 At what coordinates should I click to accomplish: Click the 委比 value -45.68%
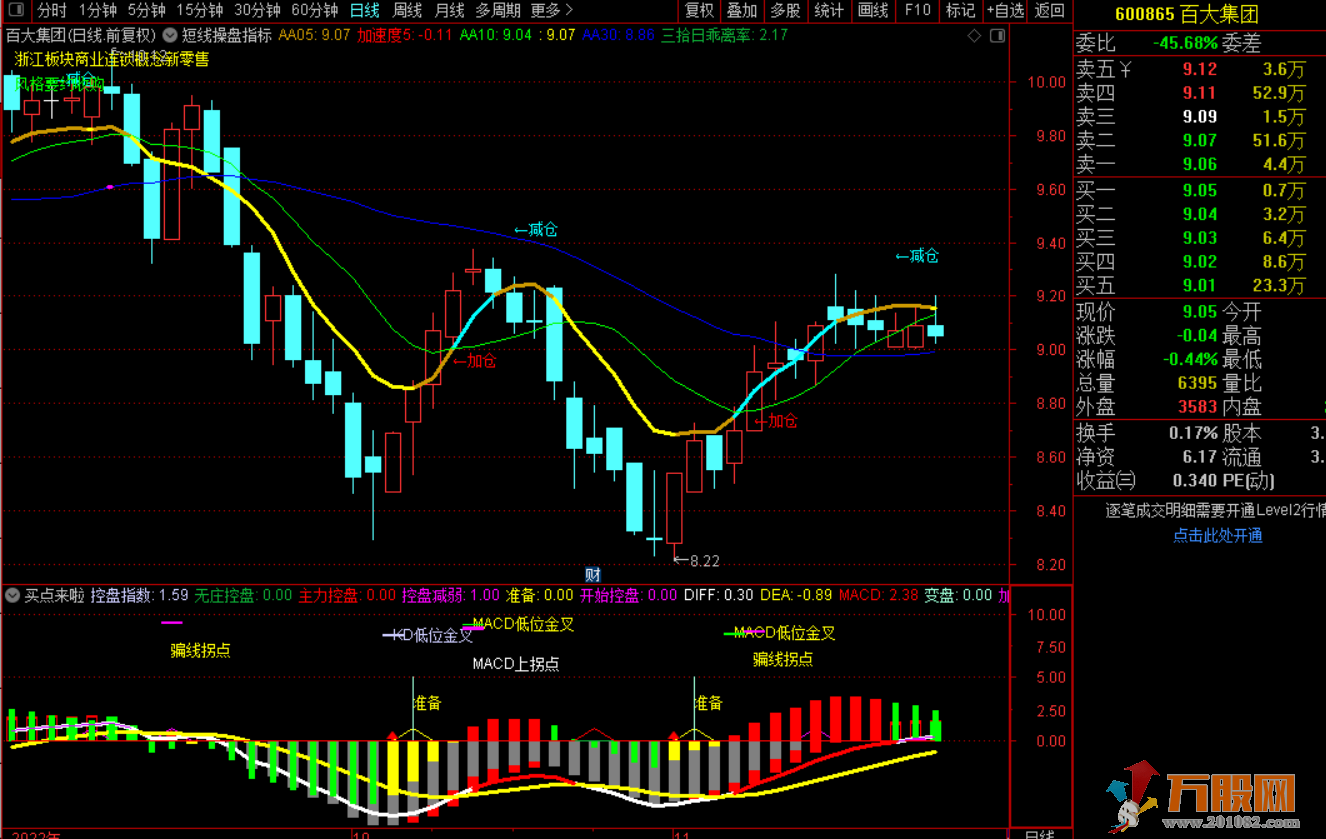[1185, 43]
